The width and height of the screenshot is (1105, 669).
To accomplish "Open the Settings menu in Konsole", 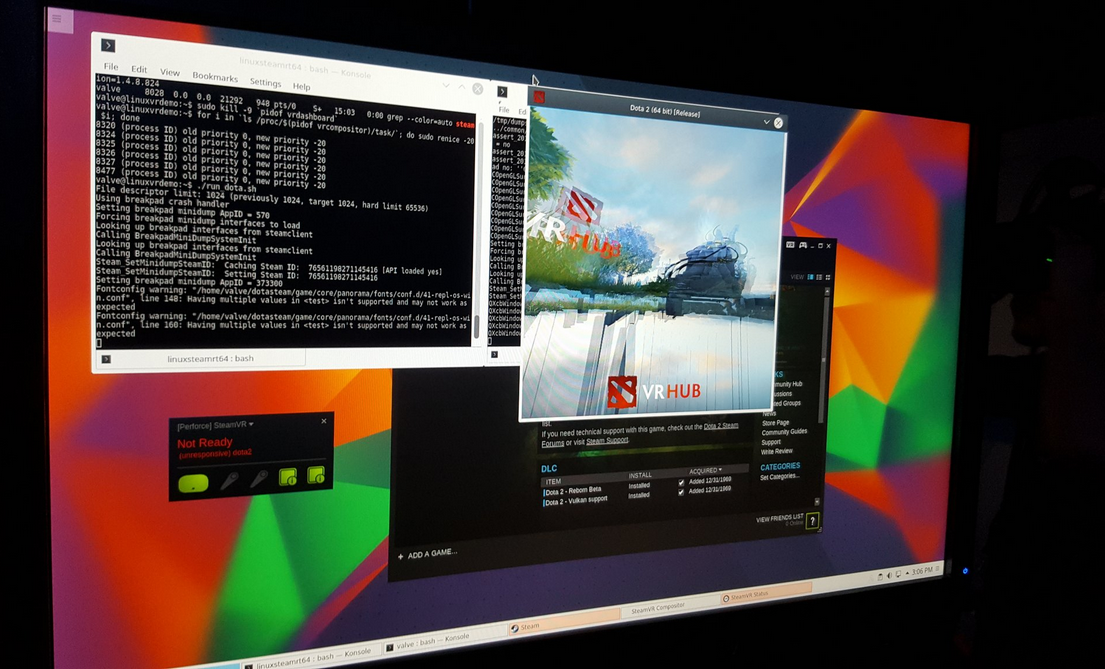I will click(265, 82).
